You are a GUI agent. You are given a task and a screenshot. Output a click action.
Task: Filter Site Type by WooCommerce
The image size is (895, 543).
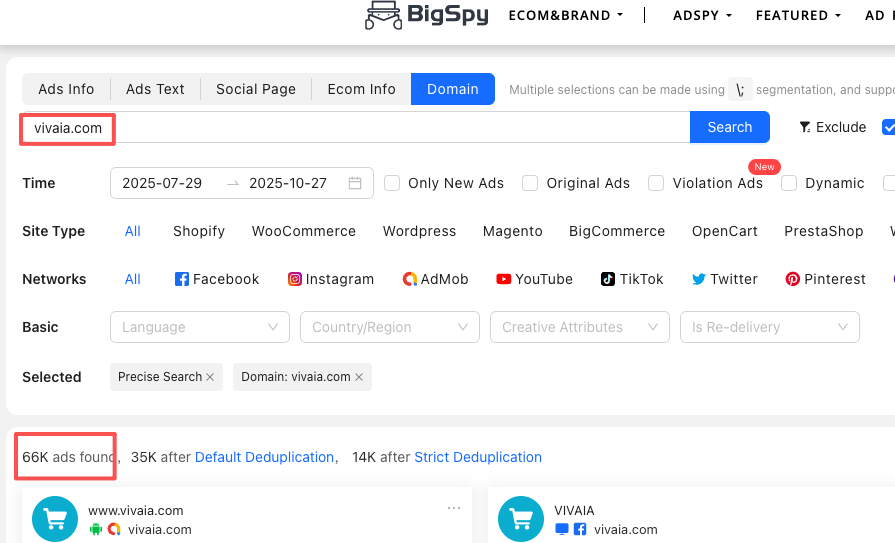click(304, 231)
